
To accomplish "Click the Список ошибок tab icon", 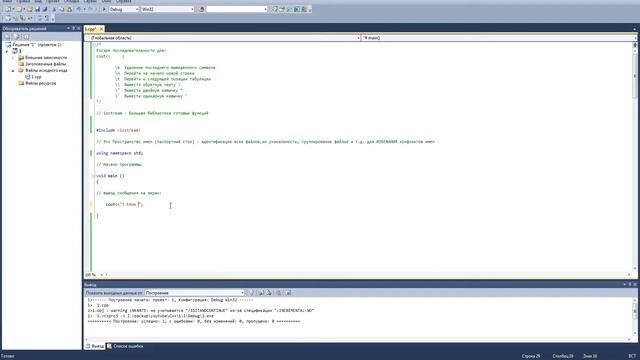I will click(109, 346).
